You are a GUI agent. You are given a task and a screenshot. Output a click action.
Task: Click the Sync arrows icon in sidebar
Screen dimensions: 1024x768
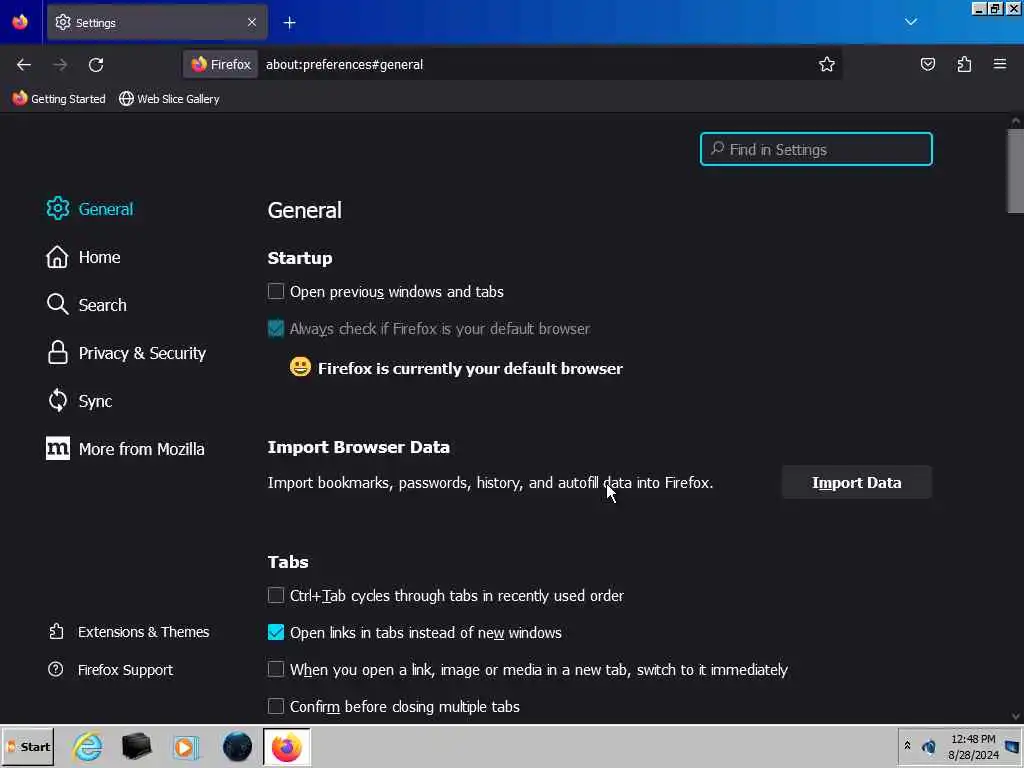pyautogui.click(x=57, y=400)
